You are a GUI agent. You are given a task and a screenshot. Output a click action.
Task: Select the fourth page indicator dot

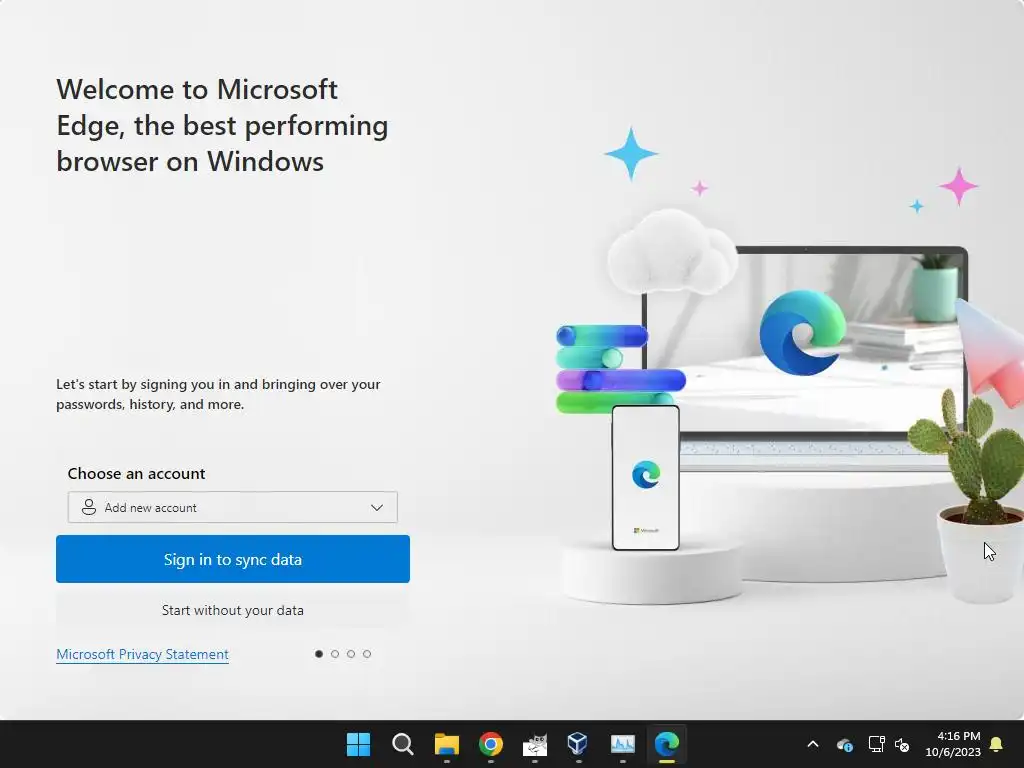click(367, 654)
